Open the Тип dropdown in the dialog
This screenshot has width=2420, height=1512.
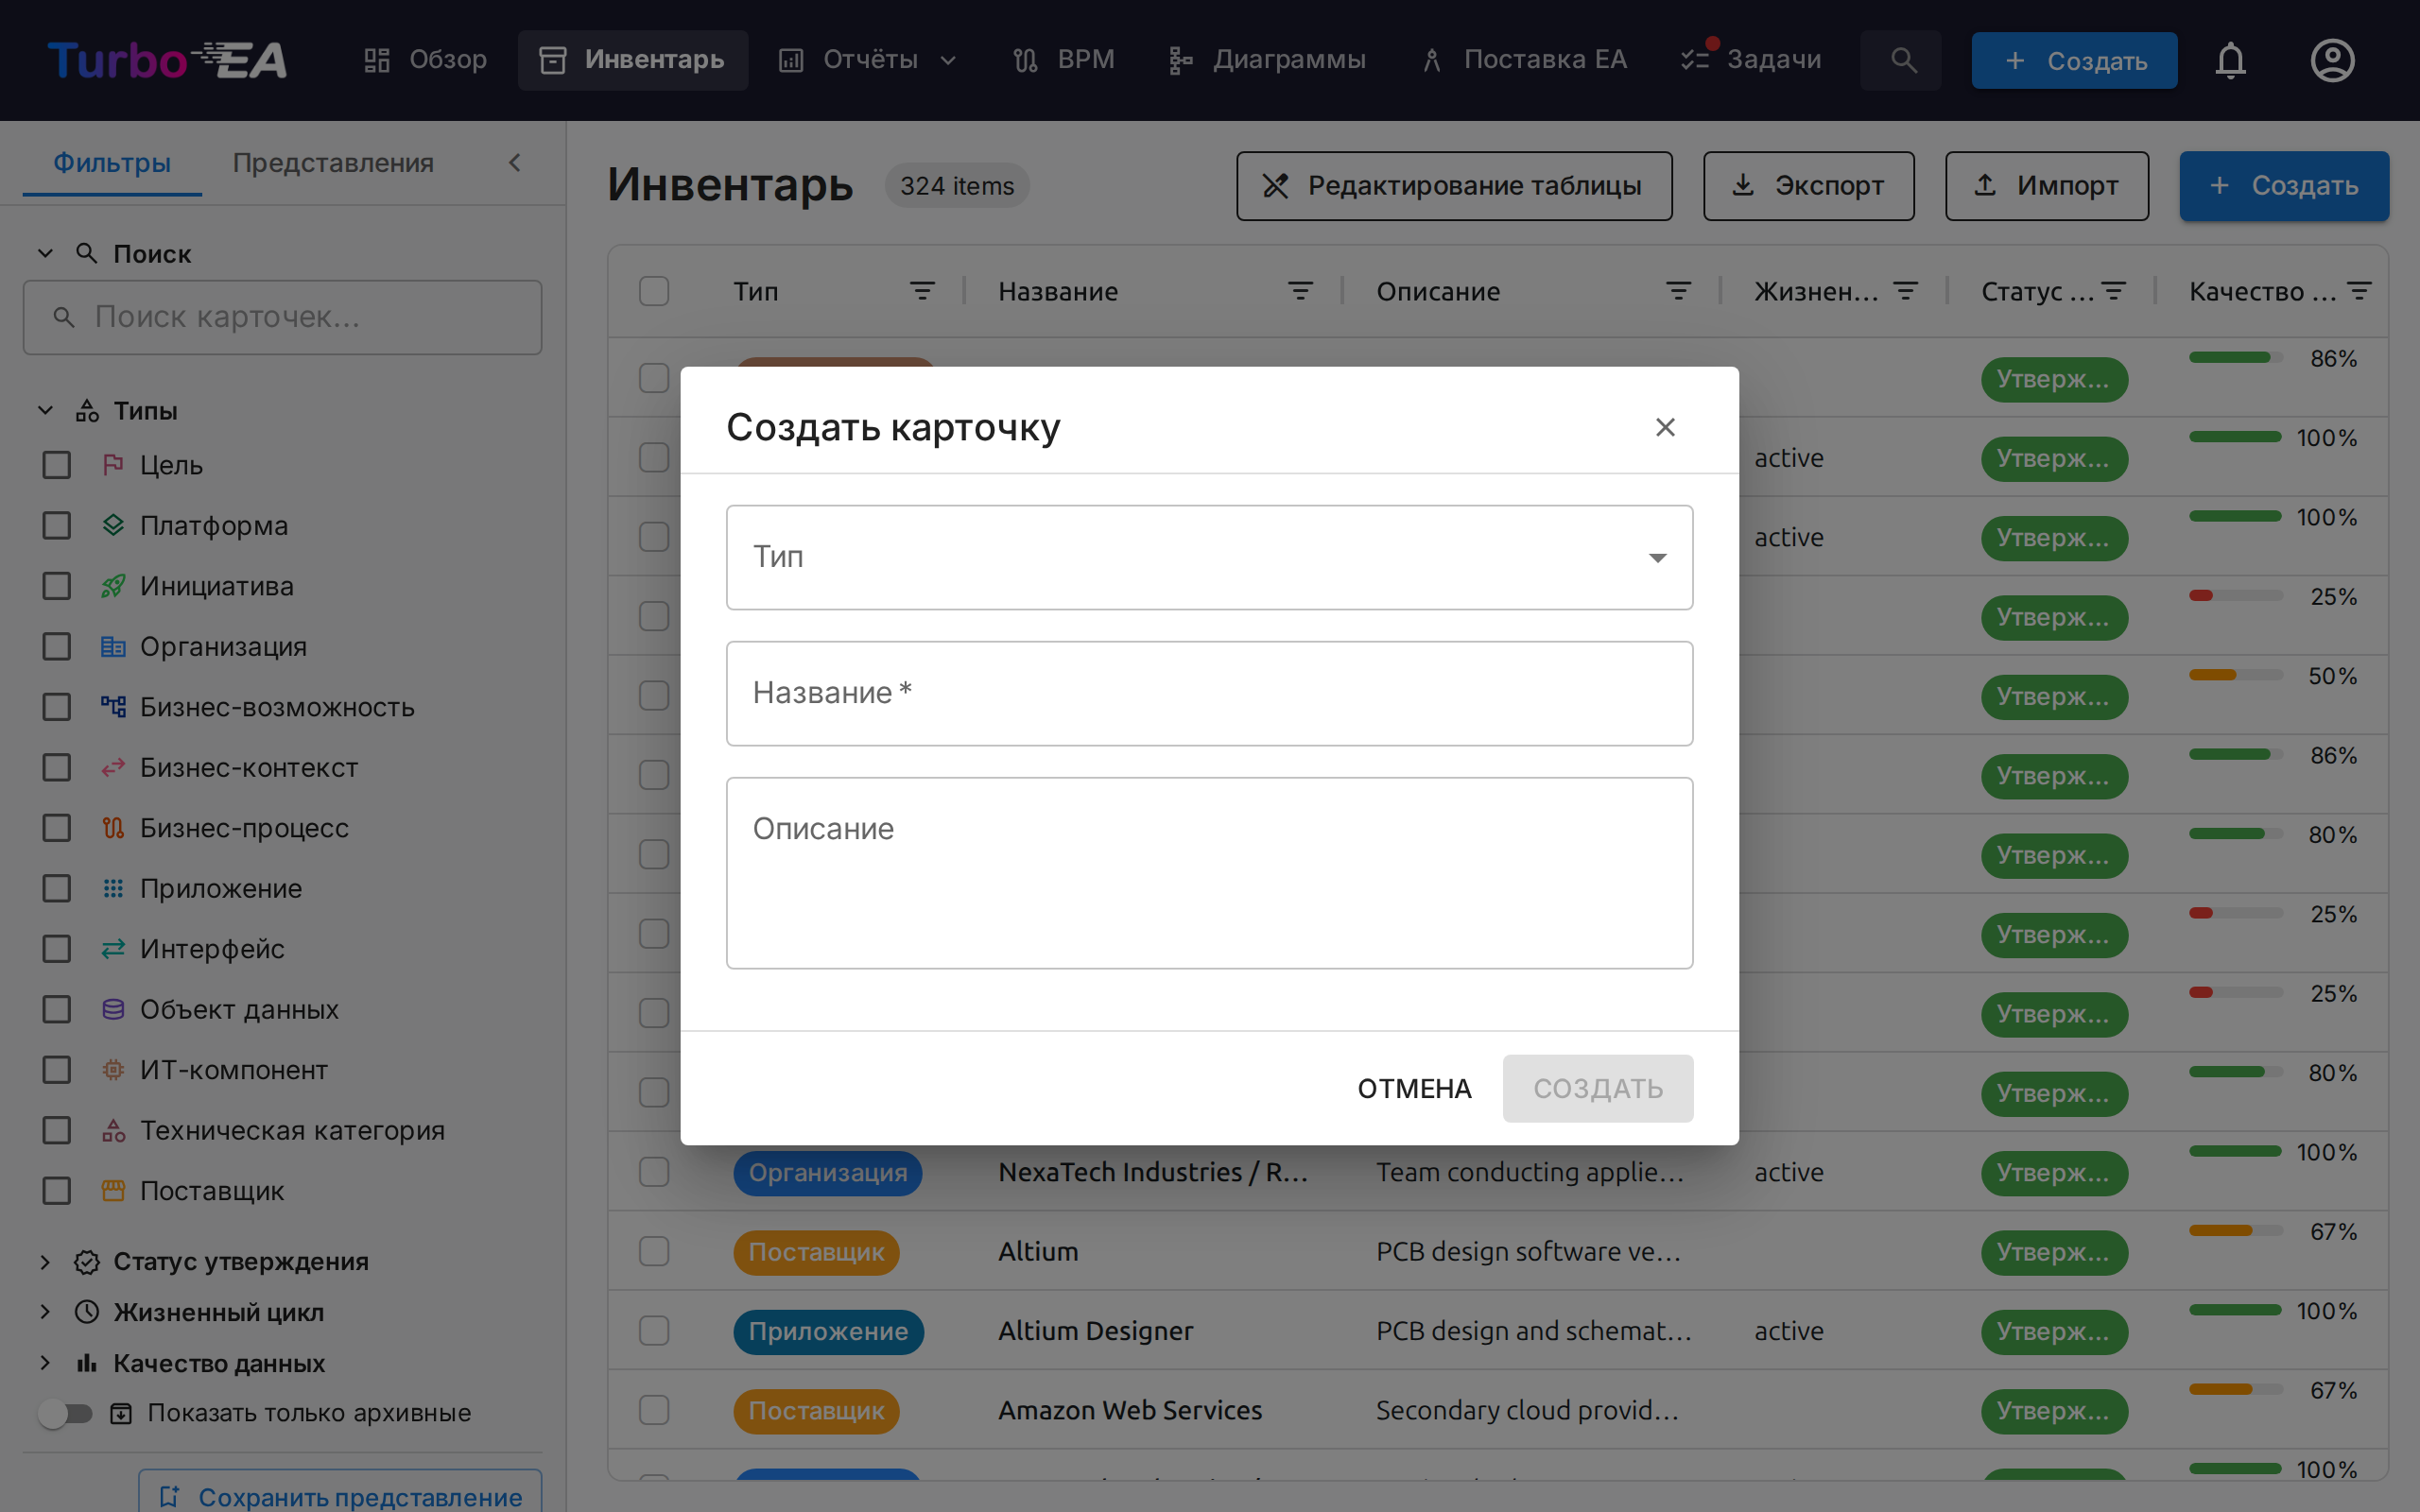[1209, 557]
